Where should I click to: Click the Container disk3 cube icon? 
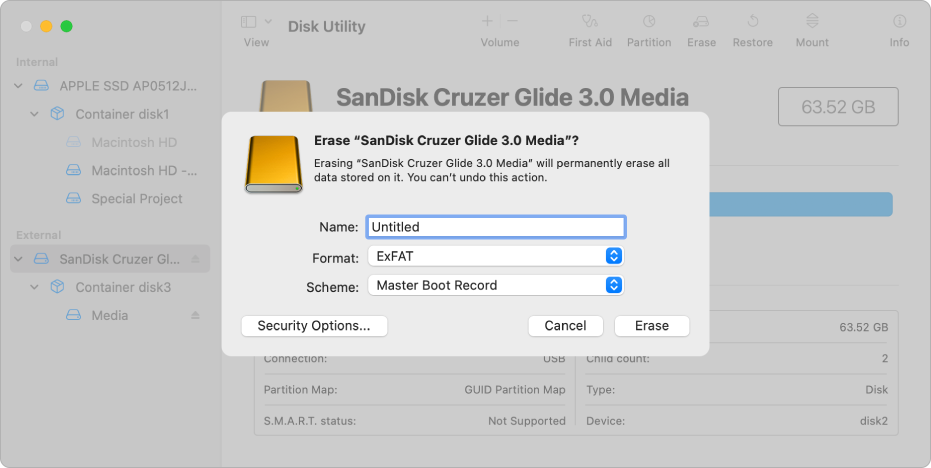[58, 287]
